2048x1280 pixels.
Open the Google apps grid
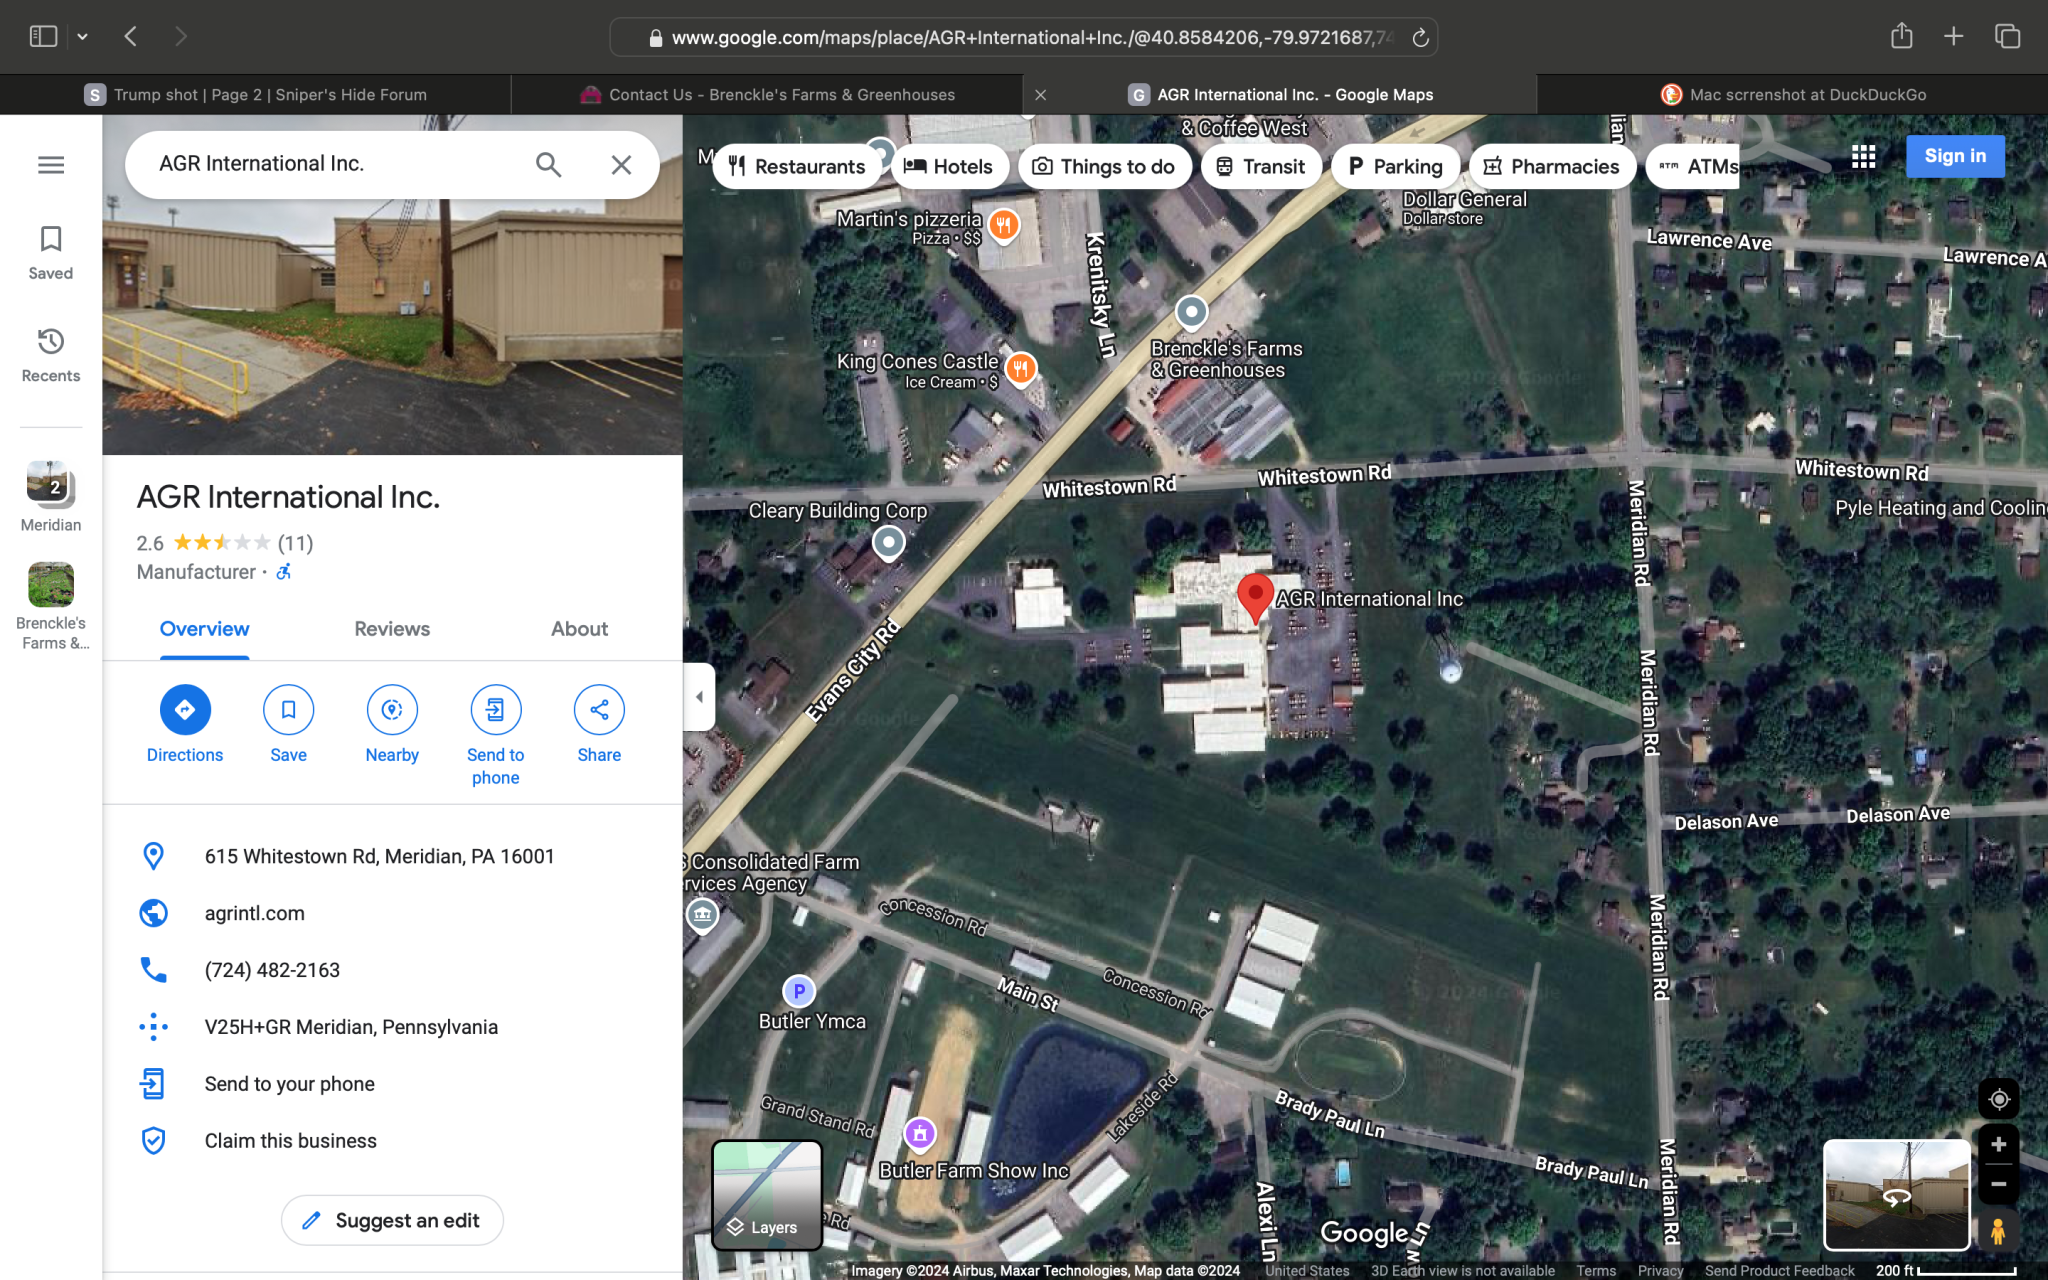pyautogui.click(x=1863, y=156)
